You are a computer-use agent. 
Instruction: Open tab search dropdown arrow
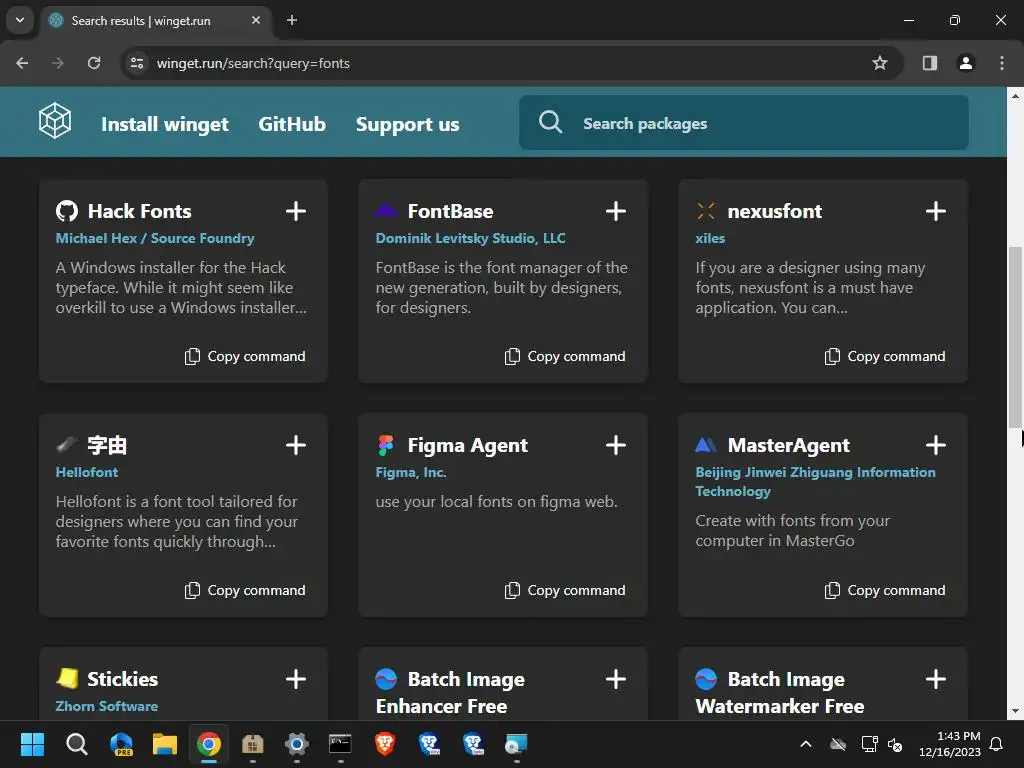[20, 20]
